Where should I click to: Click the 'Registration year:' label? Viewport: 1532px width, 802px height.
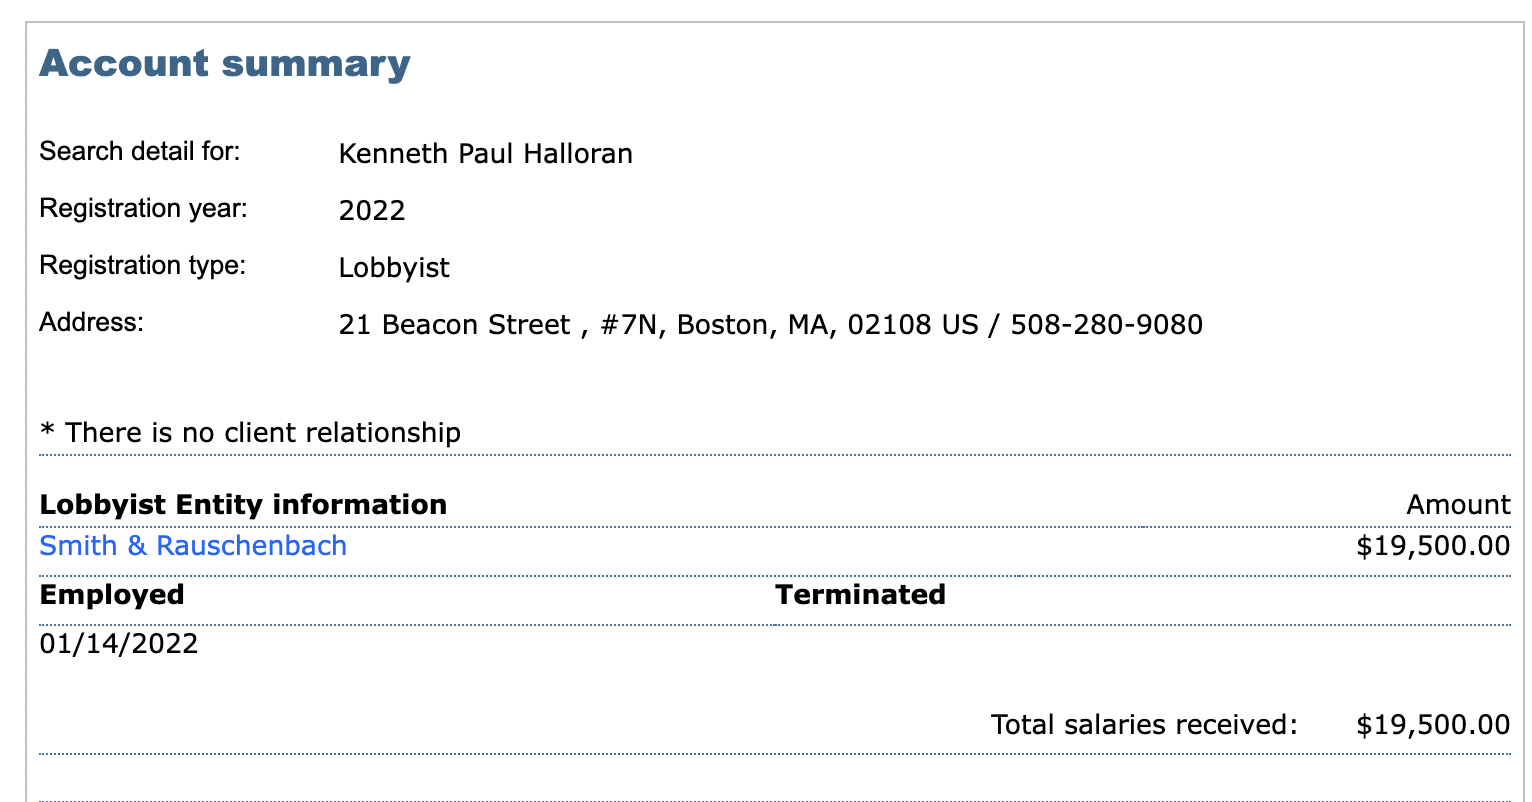(x=143, y=209)
